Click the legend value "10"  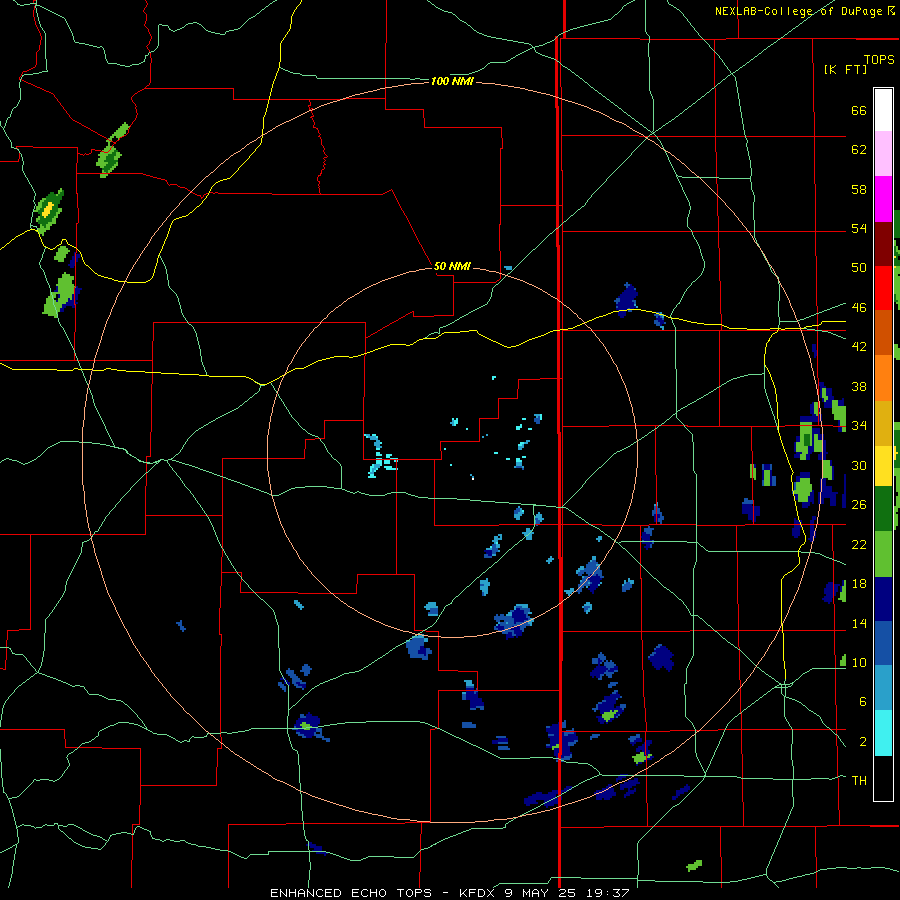pos(859,663)
